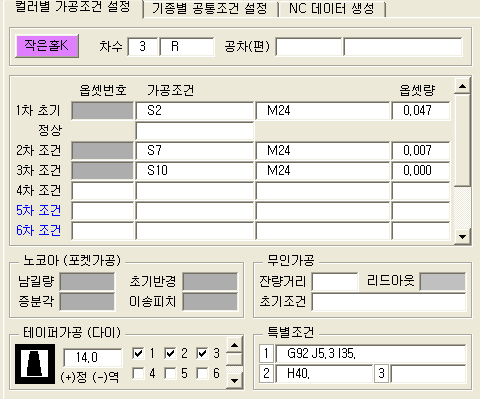This screenshot has height=399, width=480.
Task: Switch to 컬러별 가공조건 설정 tab
Action: tap(73, 7)
